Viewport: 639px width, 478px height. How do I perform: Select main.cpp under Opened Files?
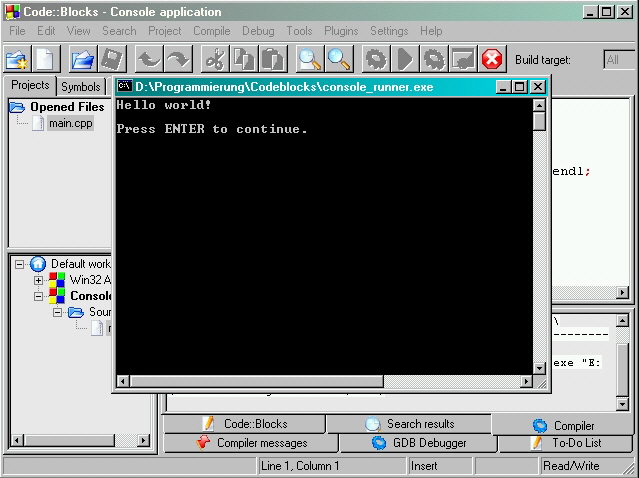tap(71, 123)
